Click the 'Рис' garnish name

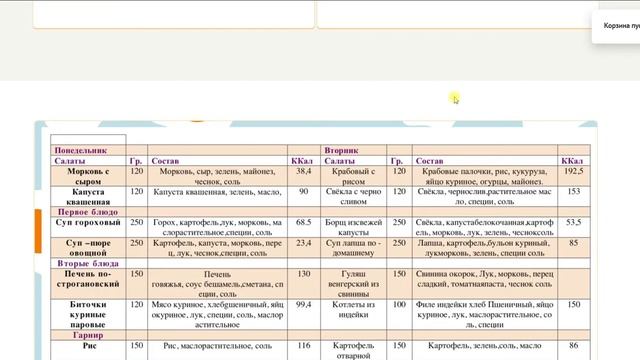tap(89, 346)
